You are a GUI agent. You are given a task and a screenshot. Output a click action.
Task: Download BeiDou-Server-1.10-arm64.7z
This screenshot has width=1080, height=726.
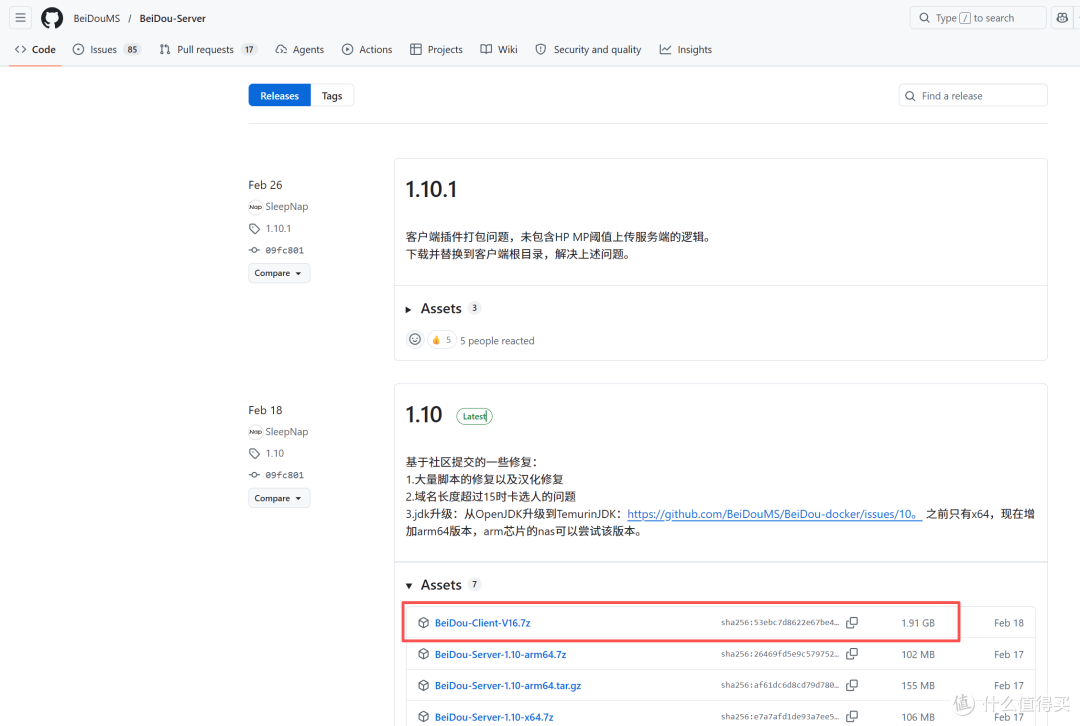tap(501, 654)
